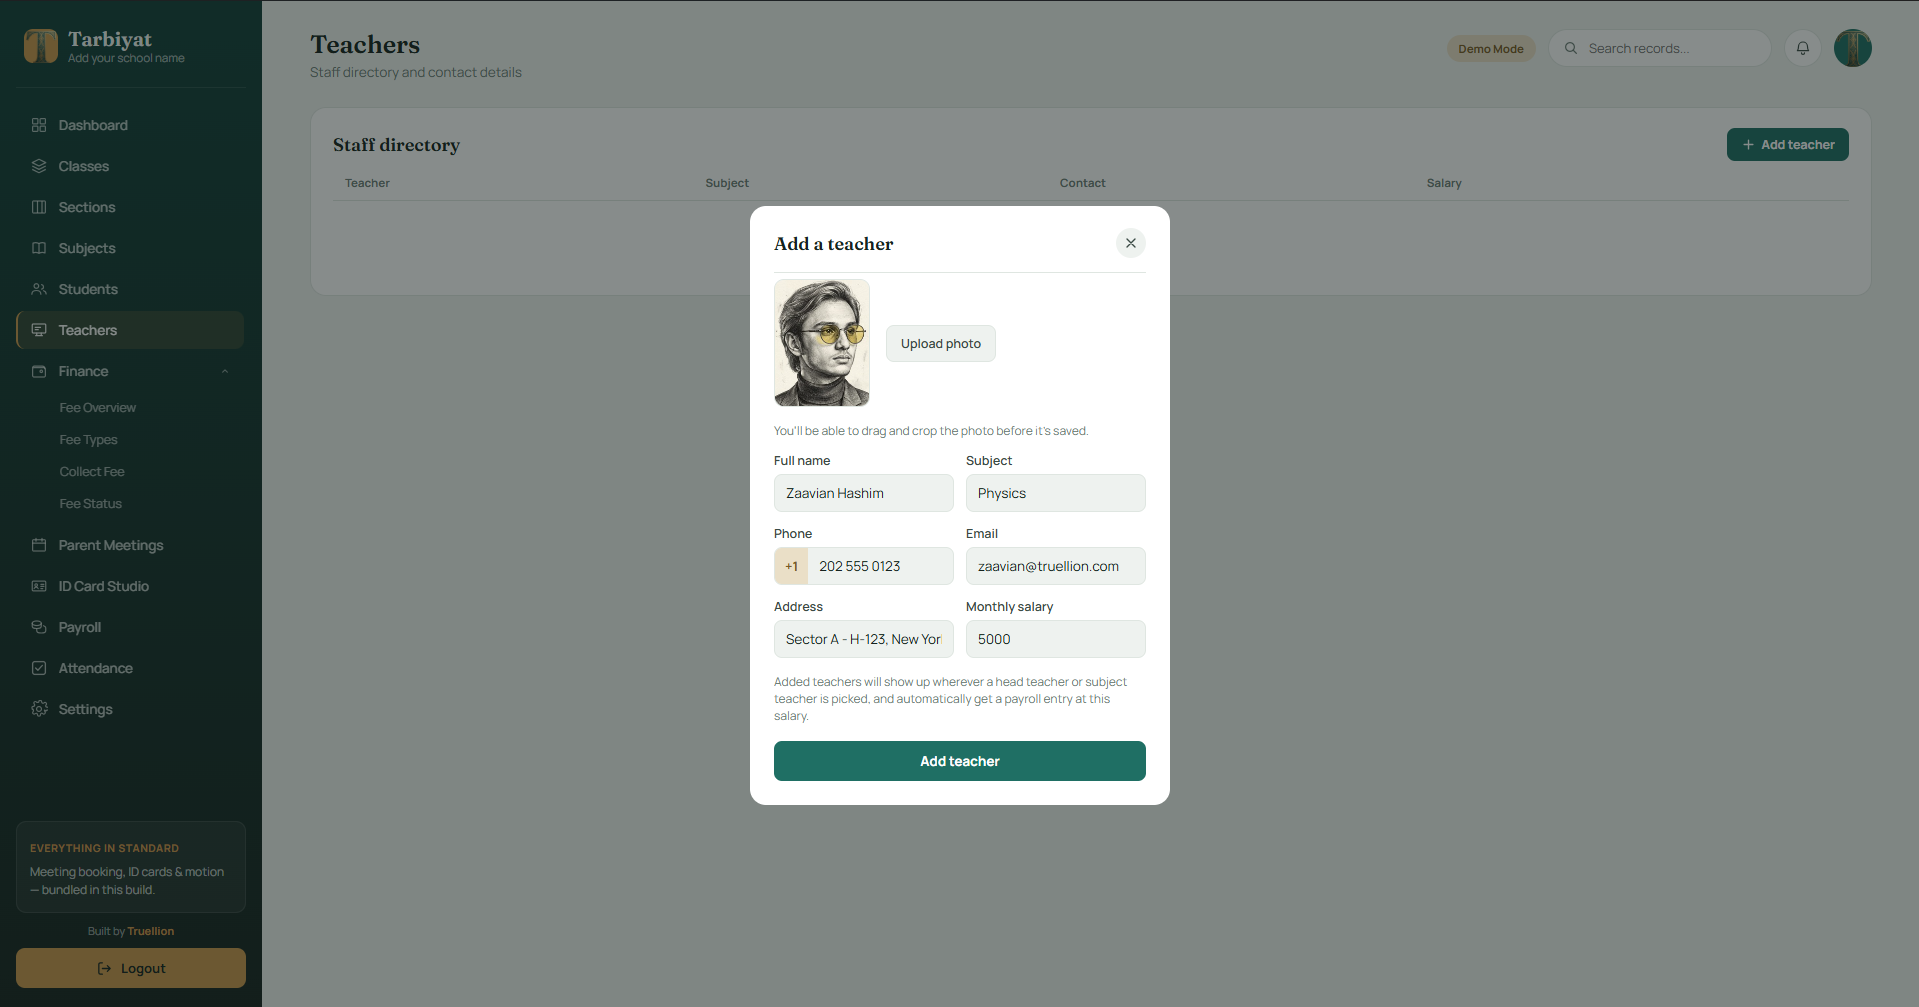Open the Students people icon

[39, 289]
